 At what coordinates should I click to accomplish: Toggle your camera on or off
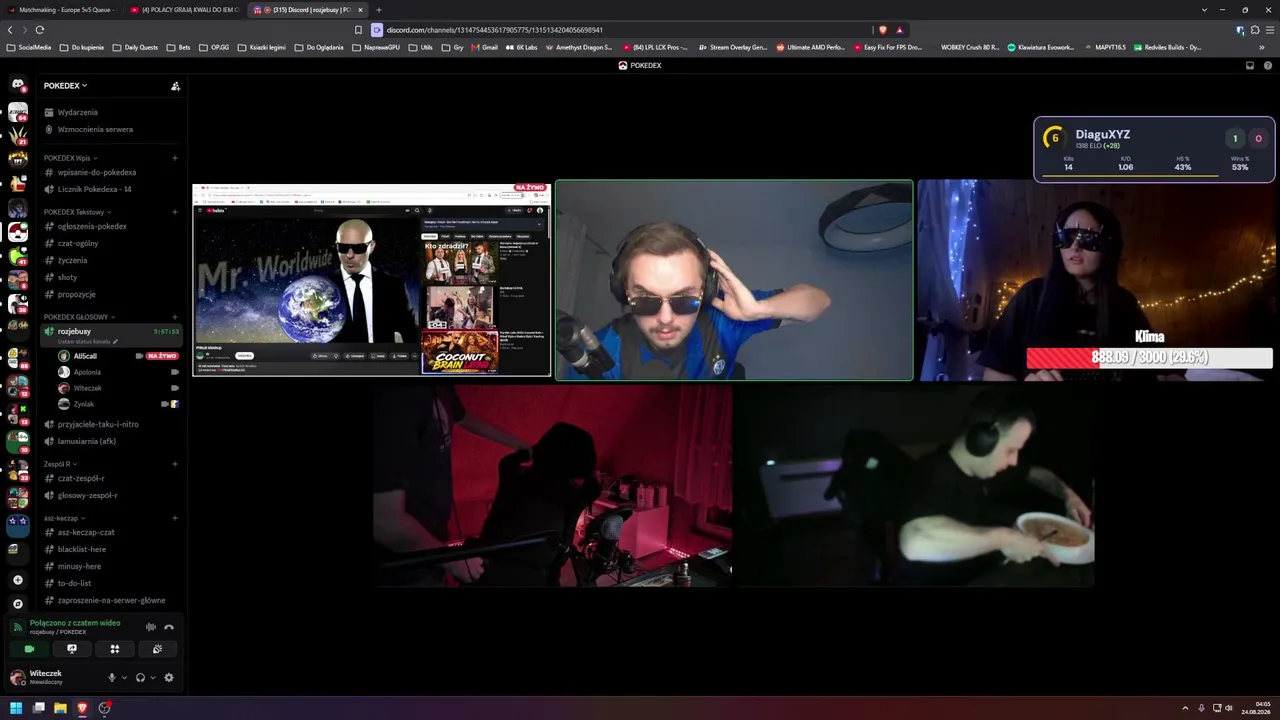tap(29, 649)
